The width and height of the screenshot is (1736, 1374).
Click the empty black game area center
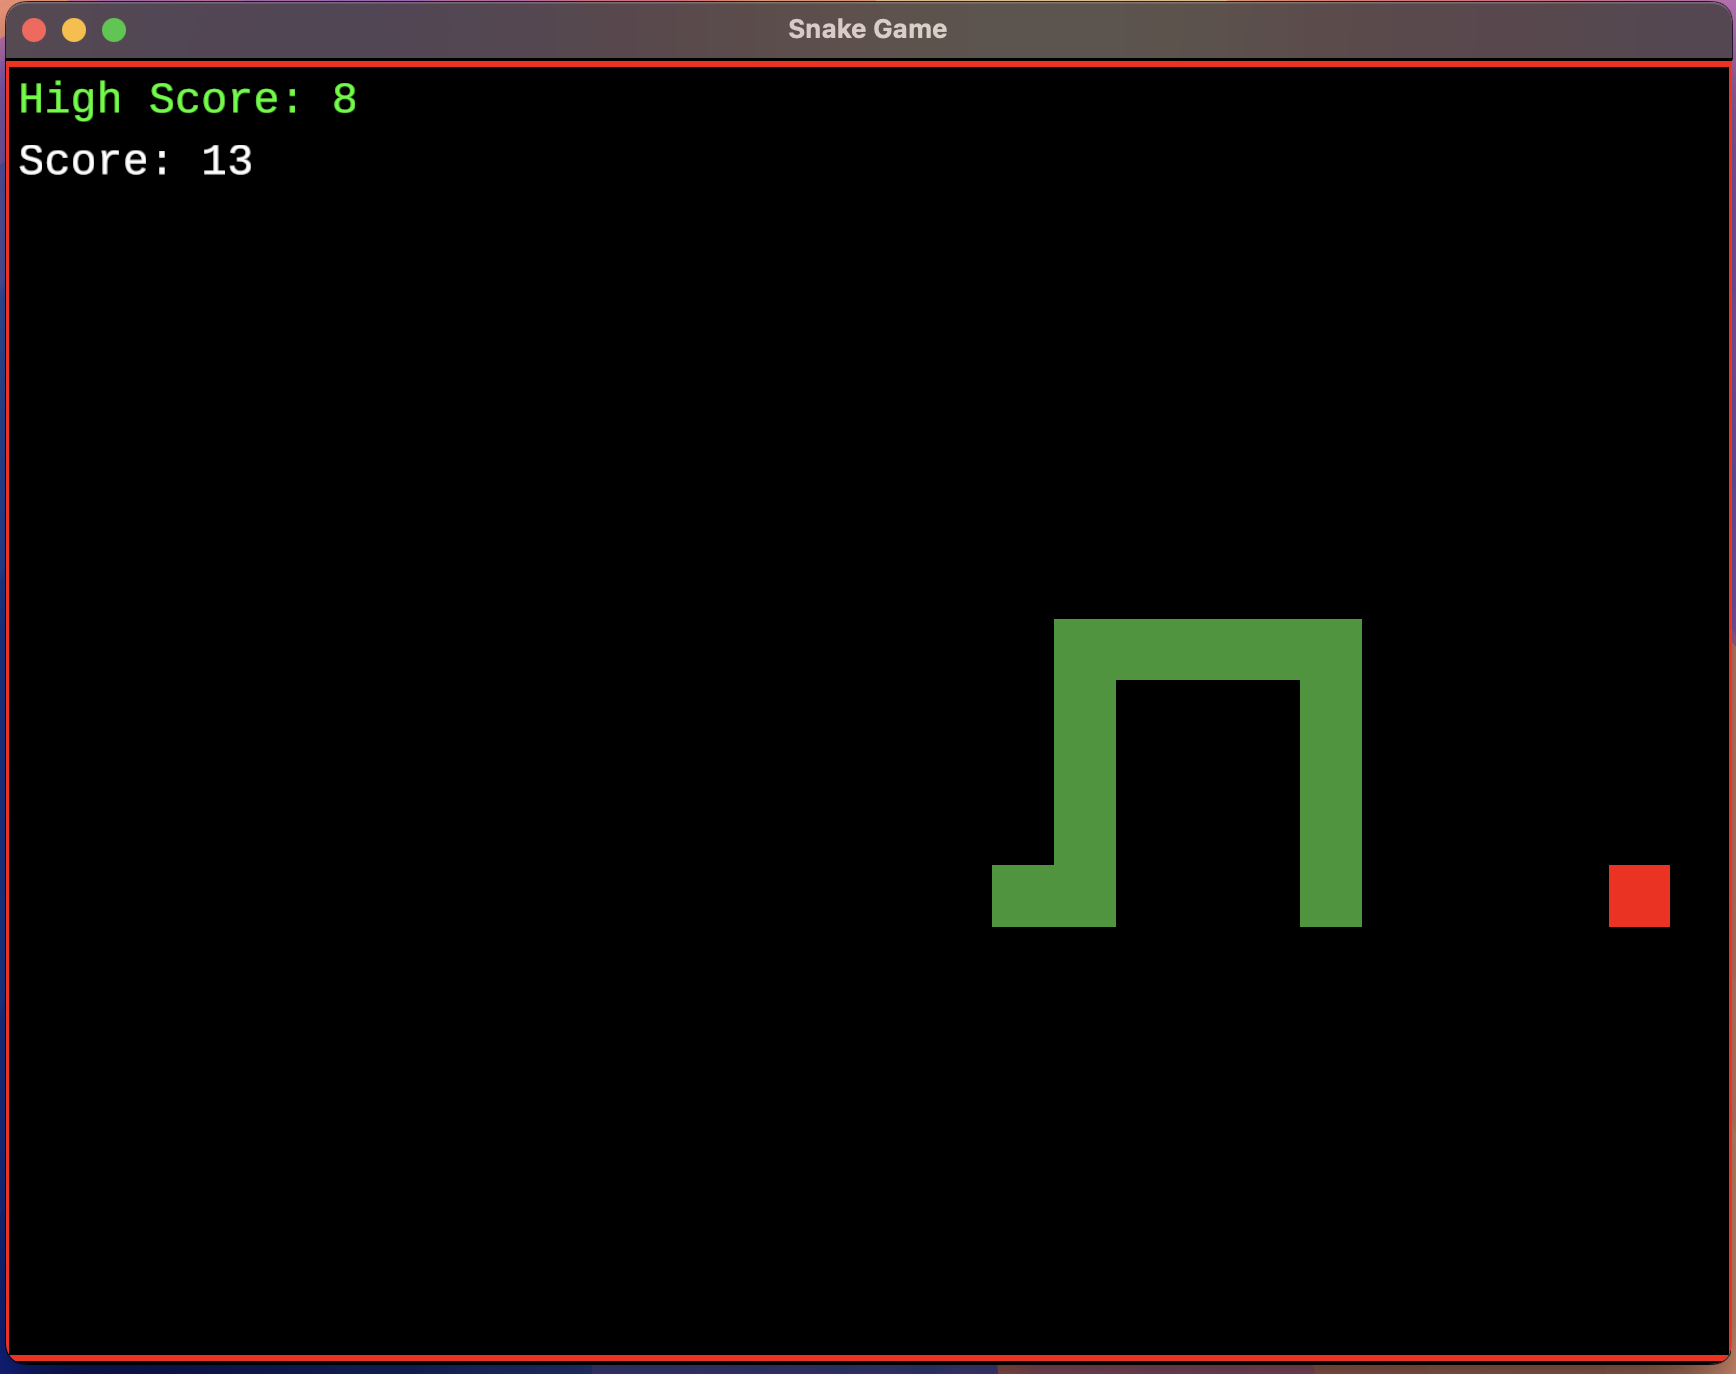(500, 700)
